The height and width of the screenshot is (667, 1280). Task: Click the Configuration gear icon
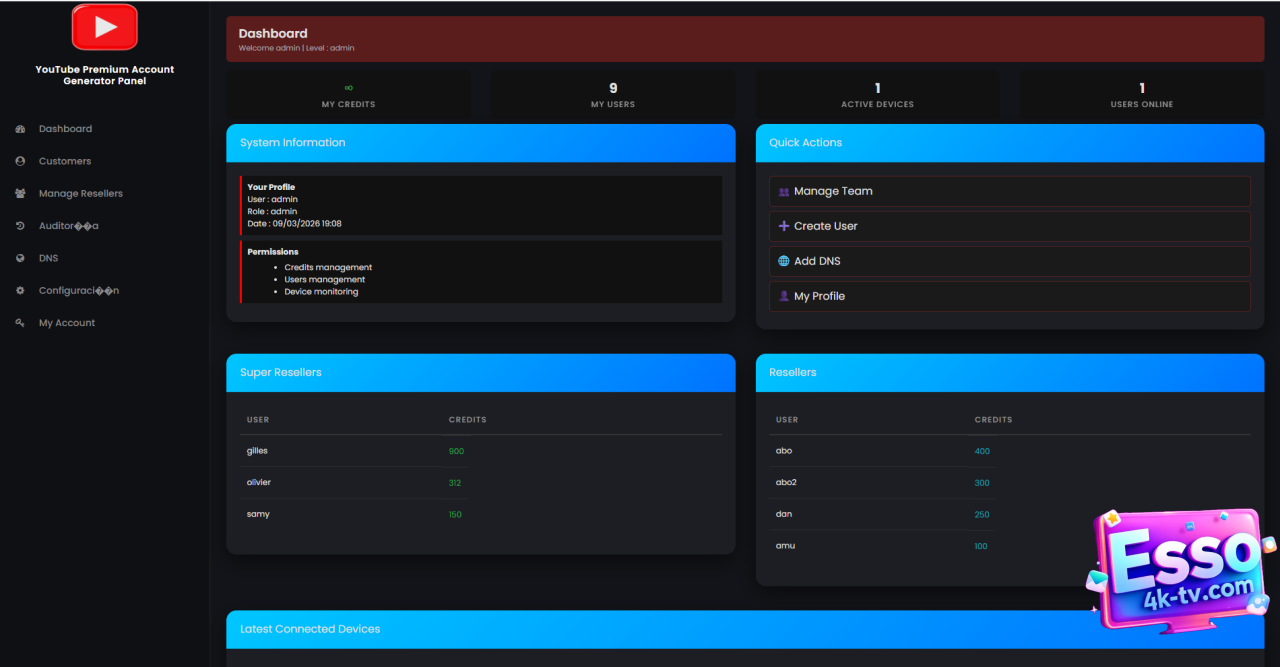point(20,291)
